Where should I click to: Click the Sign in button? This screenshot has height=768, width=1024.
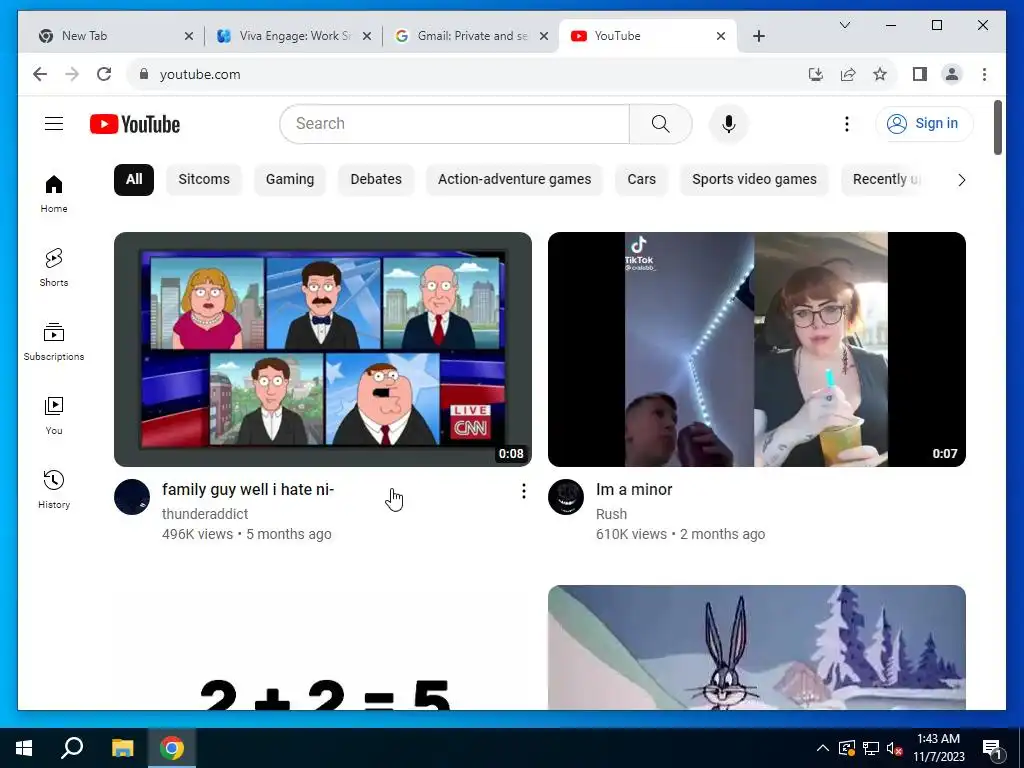(x=924, y=123)
